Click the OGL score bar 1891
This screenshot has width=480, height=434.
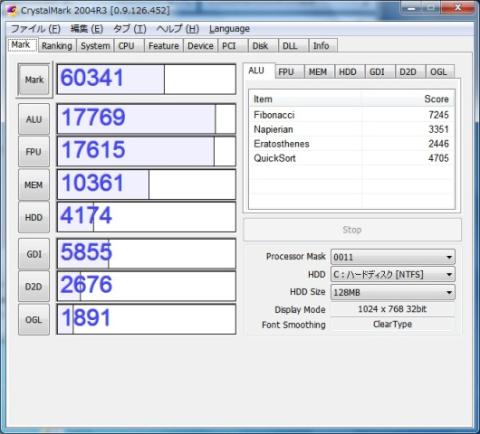tap(146, 319)
